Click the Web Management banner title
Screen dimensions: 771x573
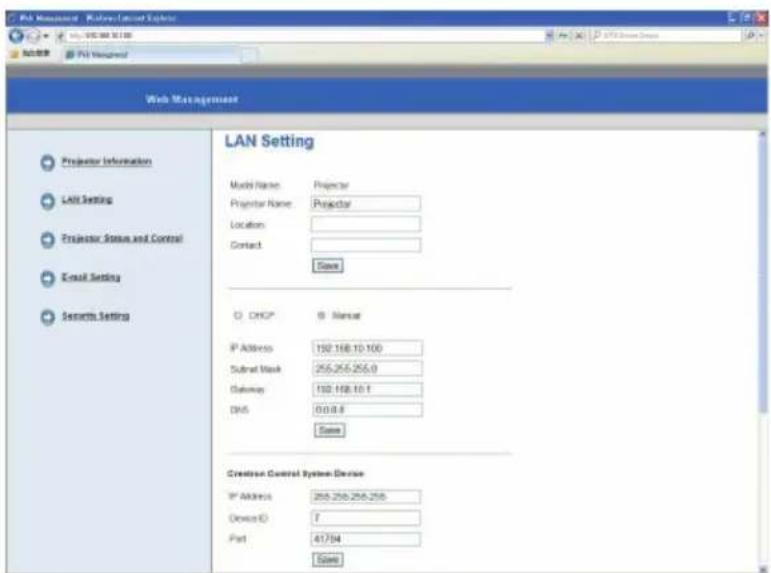[192, 99]
